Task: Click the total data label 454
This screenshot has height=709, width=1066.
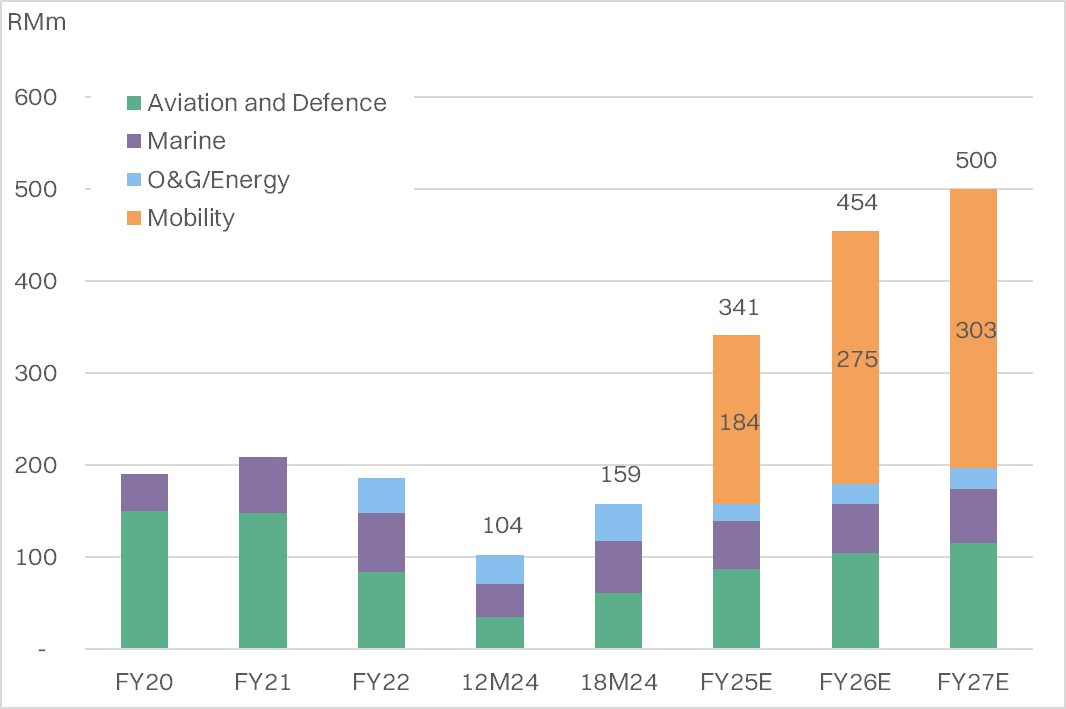Action: point(856,203)
